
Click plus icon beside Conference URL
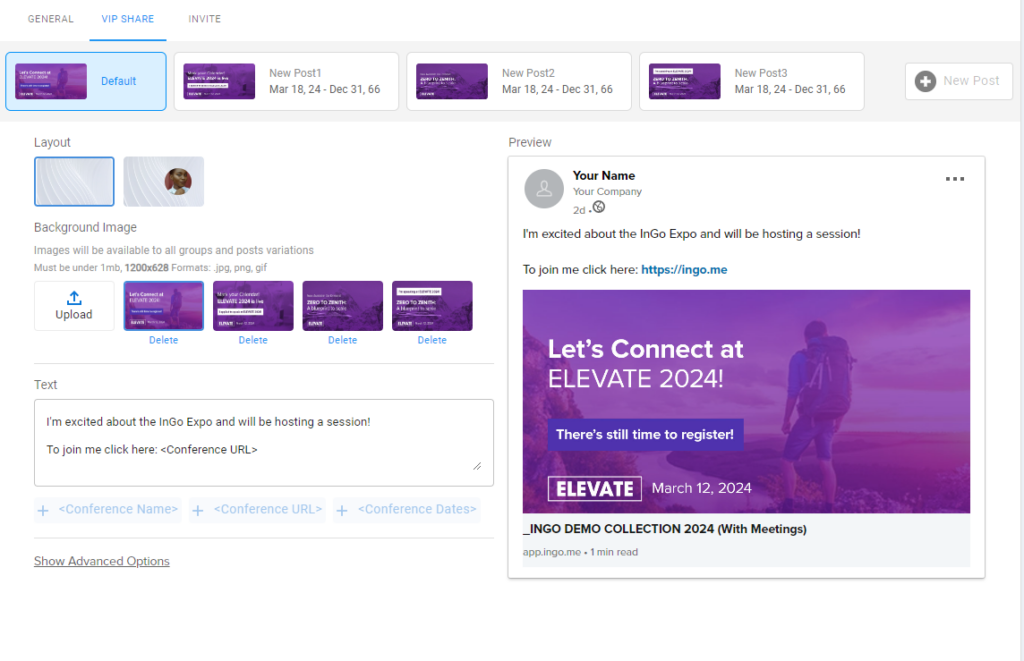click(x=198, y=510)
